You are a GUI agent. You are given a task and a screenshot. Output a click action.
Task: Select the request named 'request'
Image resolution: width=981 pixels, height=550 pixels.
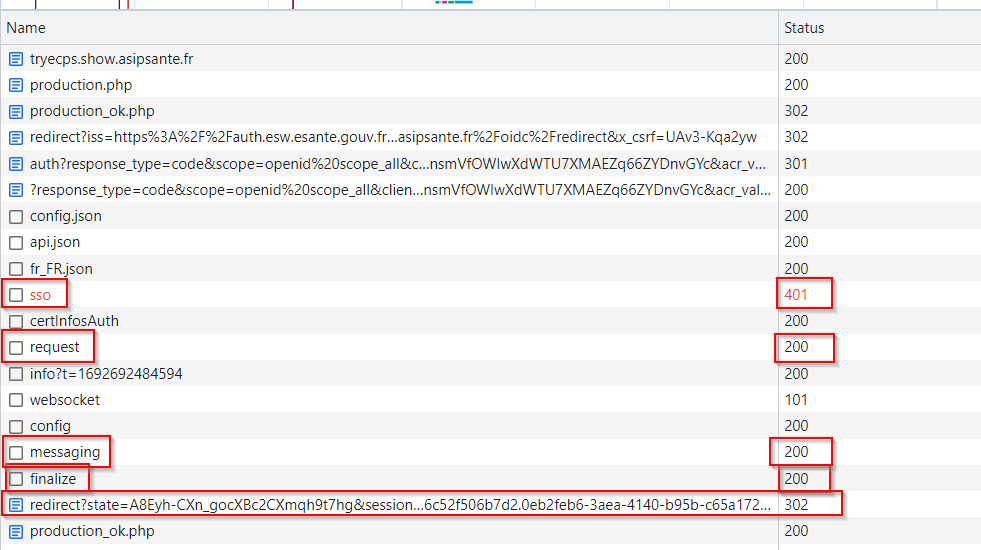click(x=54, y=347)
